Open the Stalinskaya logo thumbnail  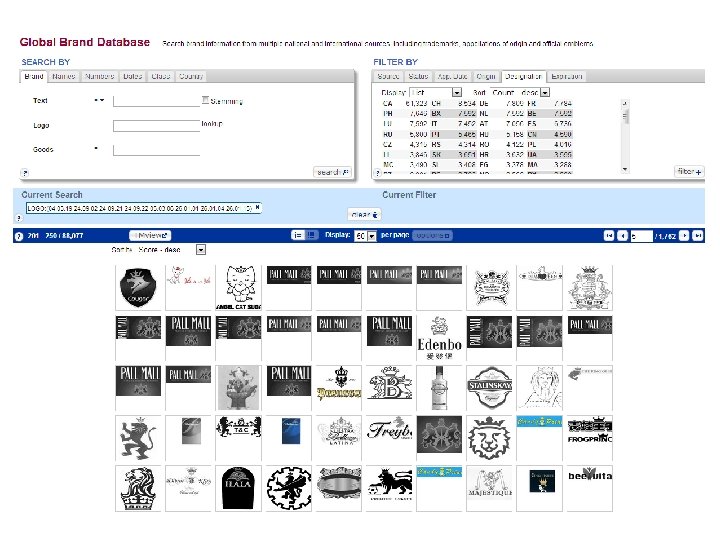489,388
